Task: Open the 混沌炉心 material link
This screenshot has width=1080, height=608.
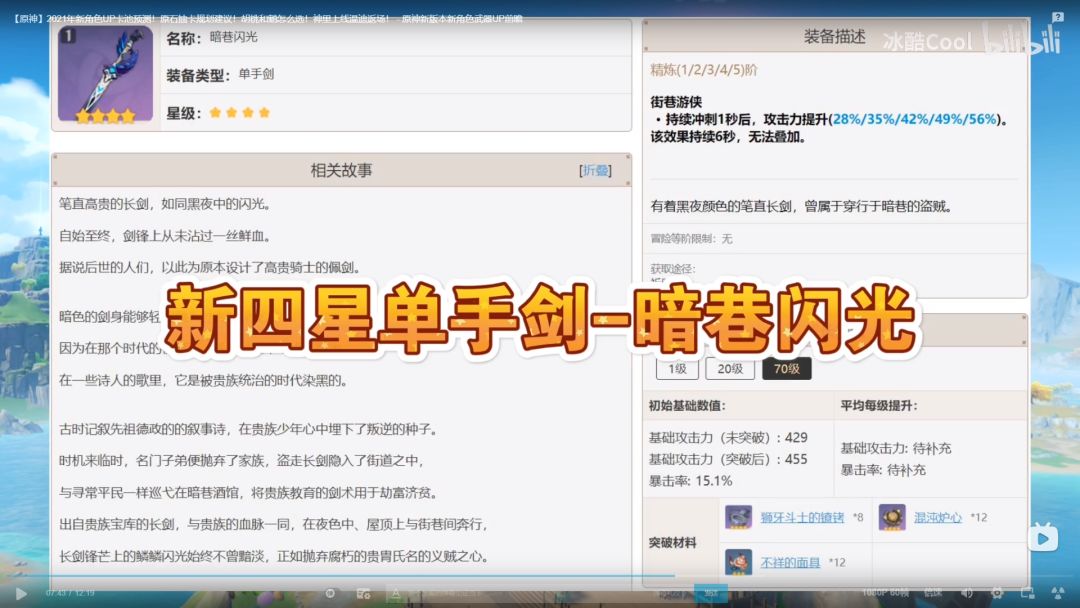Action: (937, 517)
